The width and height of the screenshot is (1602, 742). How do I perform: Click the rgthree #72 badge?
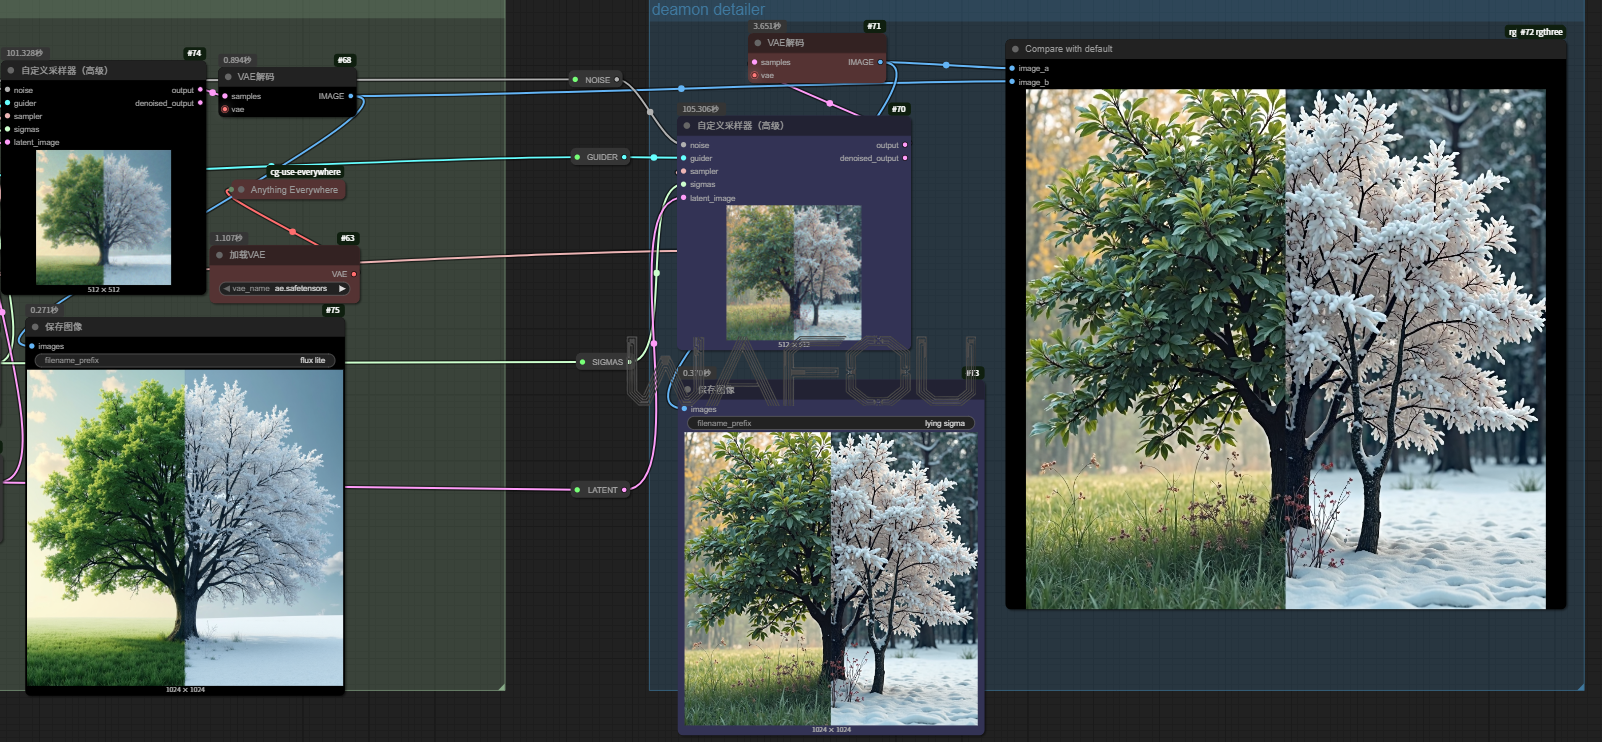1535,32
